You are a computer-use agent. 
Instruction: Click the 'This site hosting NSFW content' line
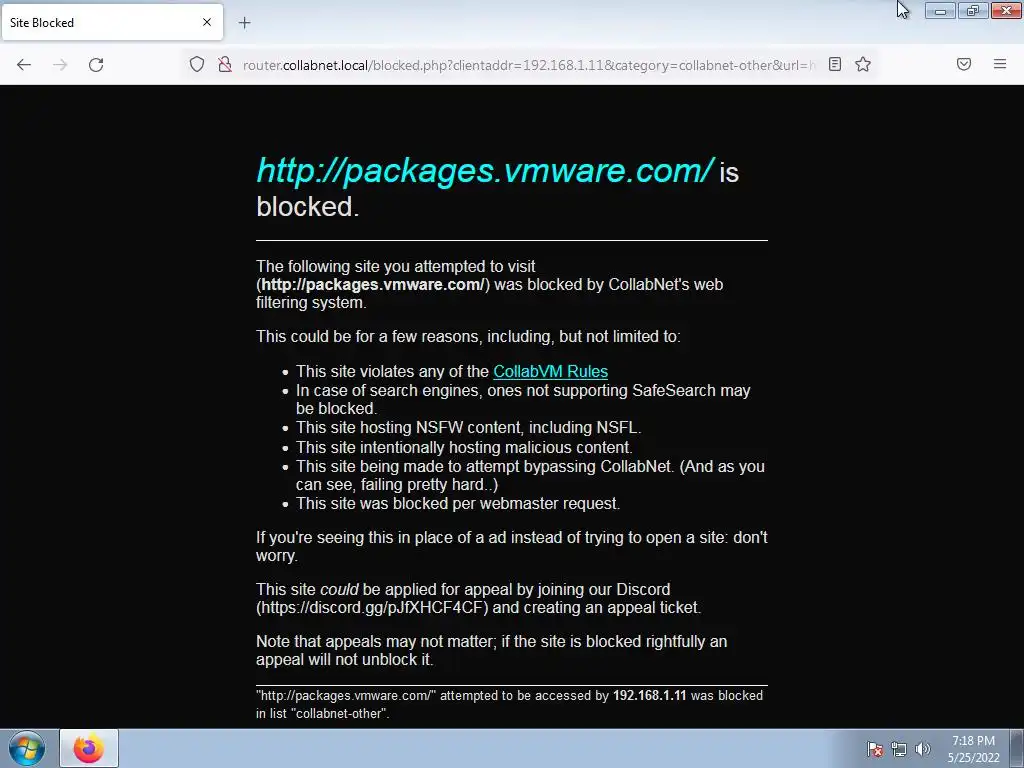pyautogui.click(x=468, y=428)
